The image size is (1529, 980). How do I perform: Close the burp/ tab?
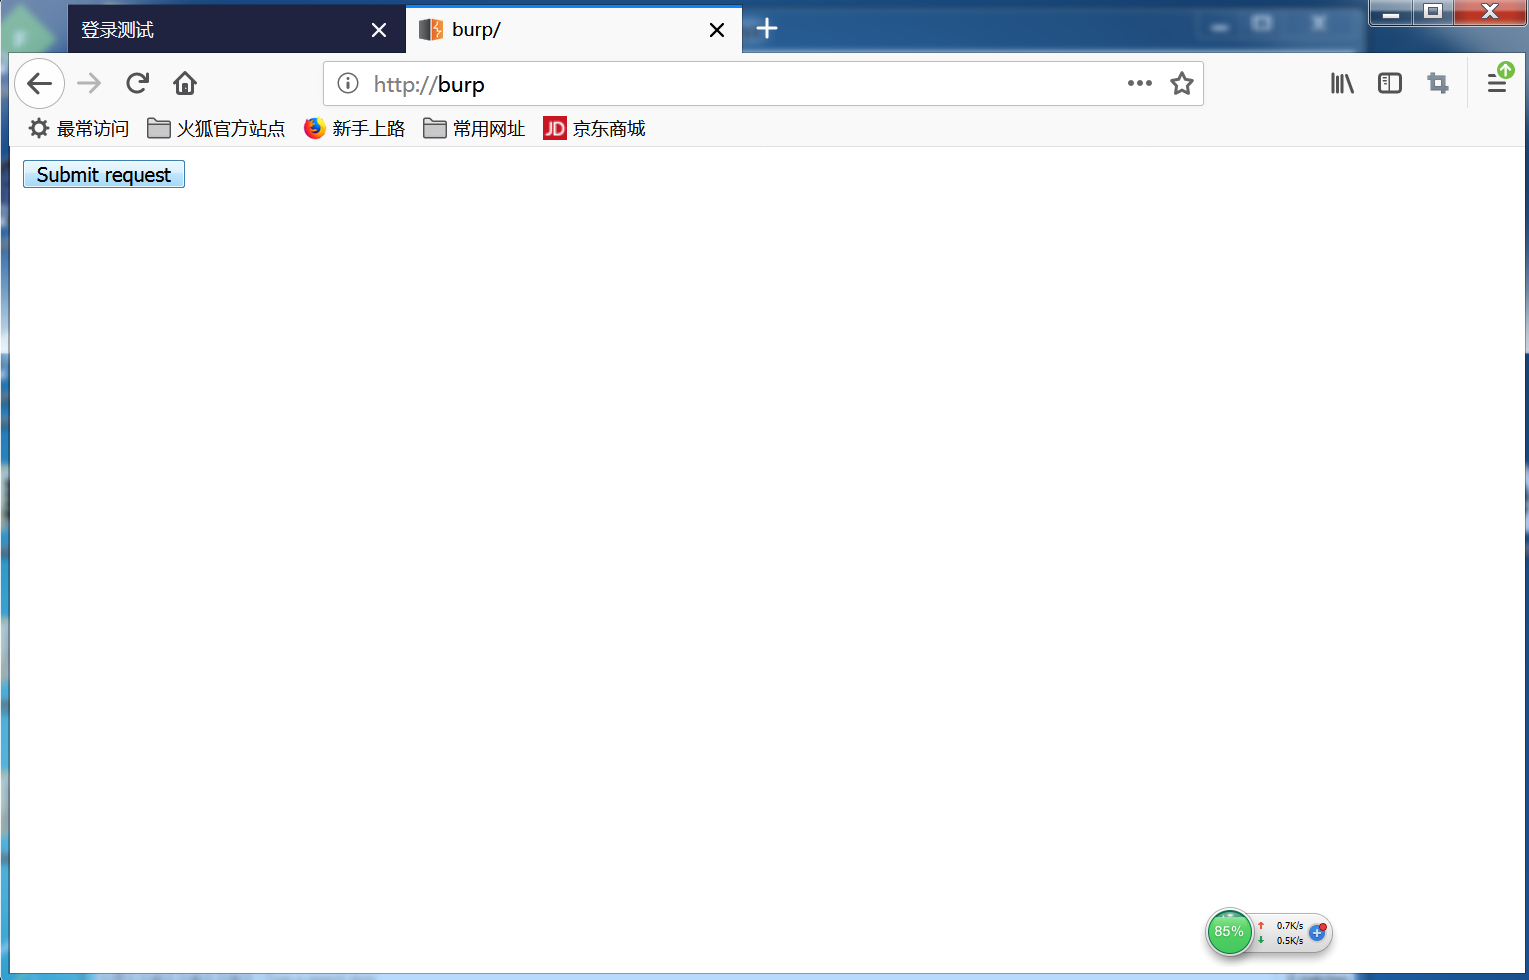[x=717, y=30]
